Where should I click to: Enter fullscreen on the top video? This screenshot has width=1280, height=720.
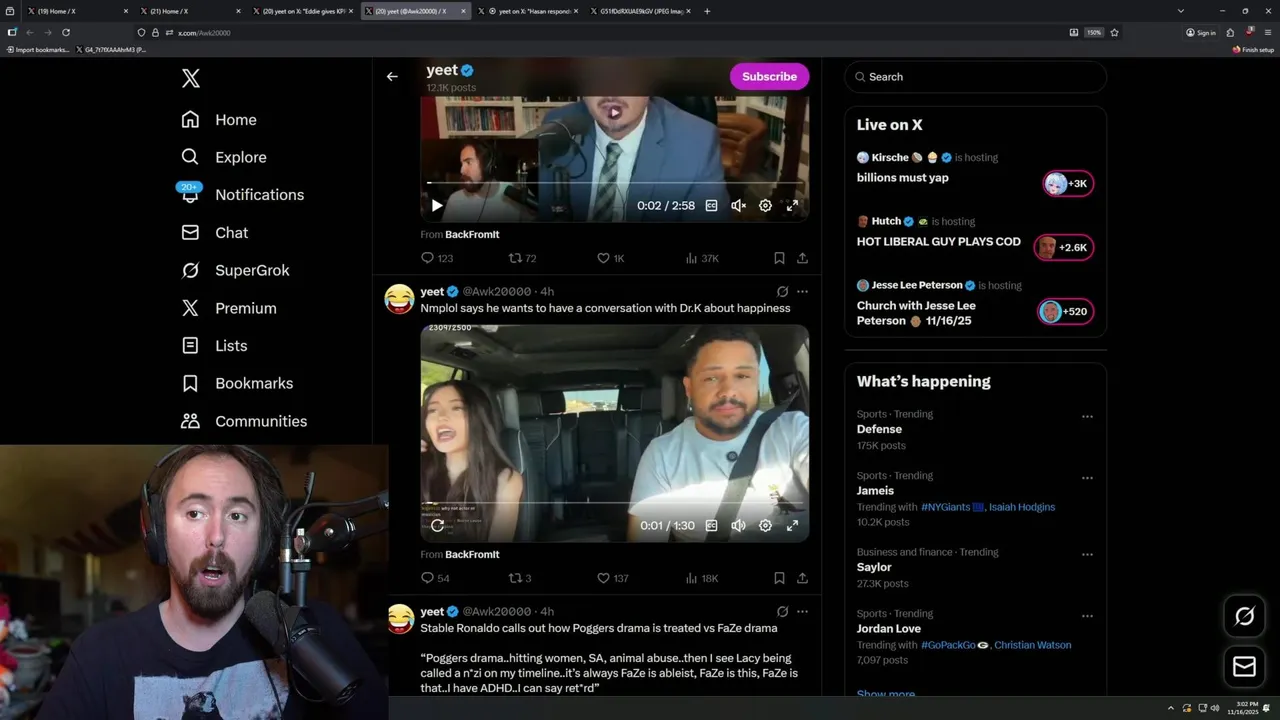tap(792, 206)
